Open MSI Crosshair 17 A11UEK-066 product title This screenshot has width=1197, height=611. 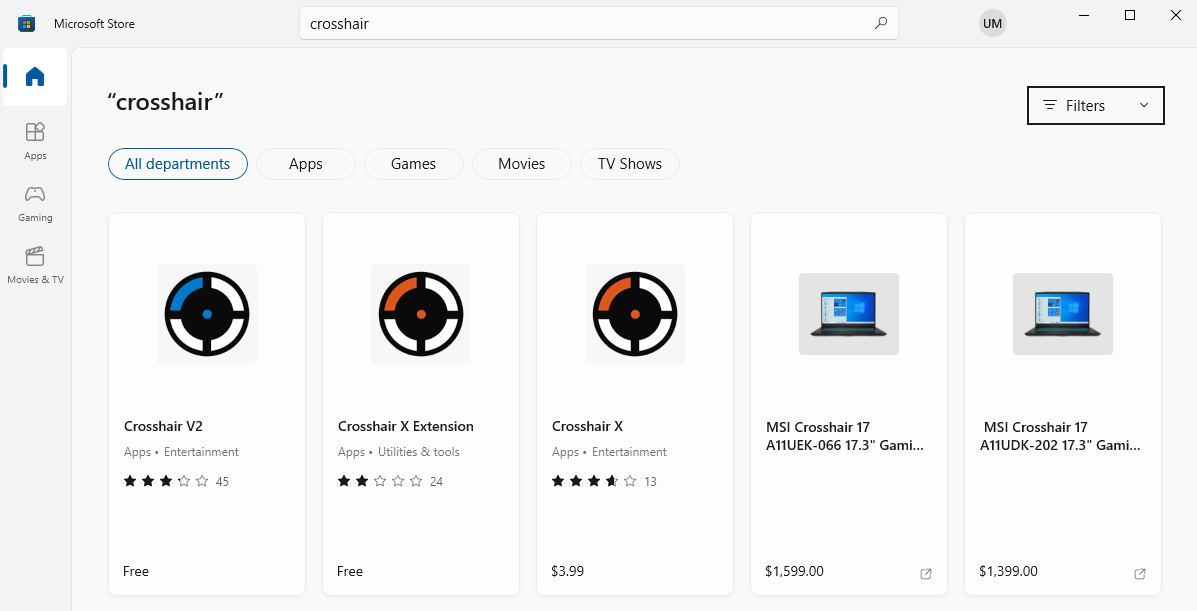[845, 436]
